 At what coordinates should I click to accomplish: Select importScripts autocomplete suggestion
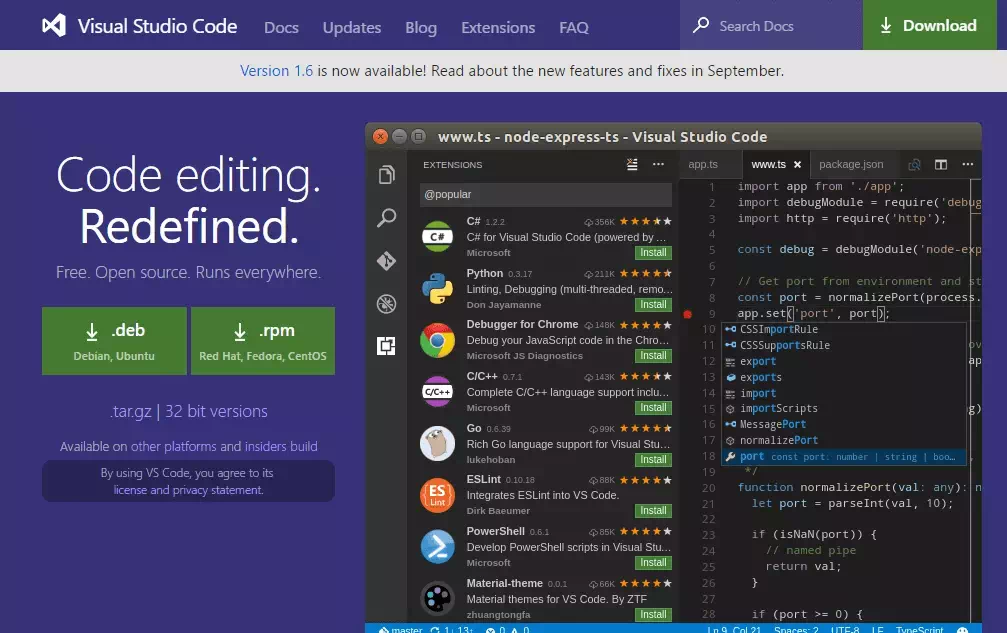click(843, 408)
